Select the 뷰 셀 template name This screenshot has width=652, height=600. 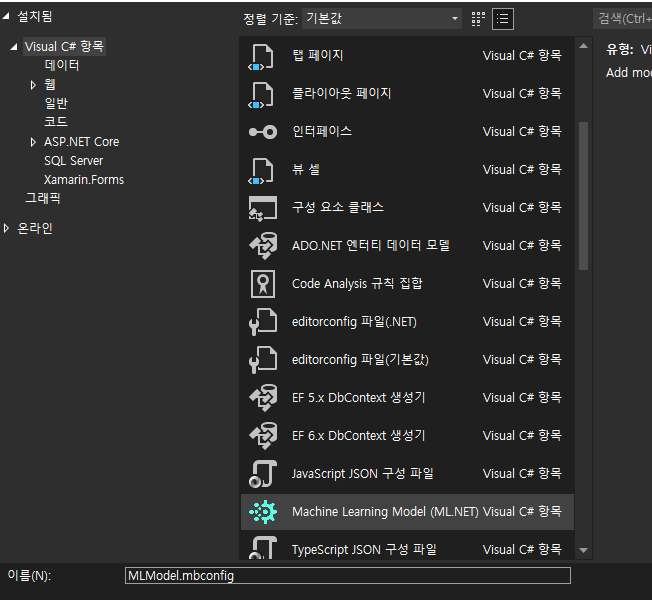click(306, 170)
